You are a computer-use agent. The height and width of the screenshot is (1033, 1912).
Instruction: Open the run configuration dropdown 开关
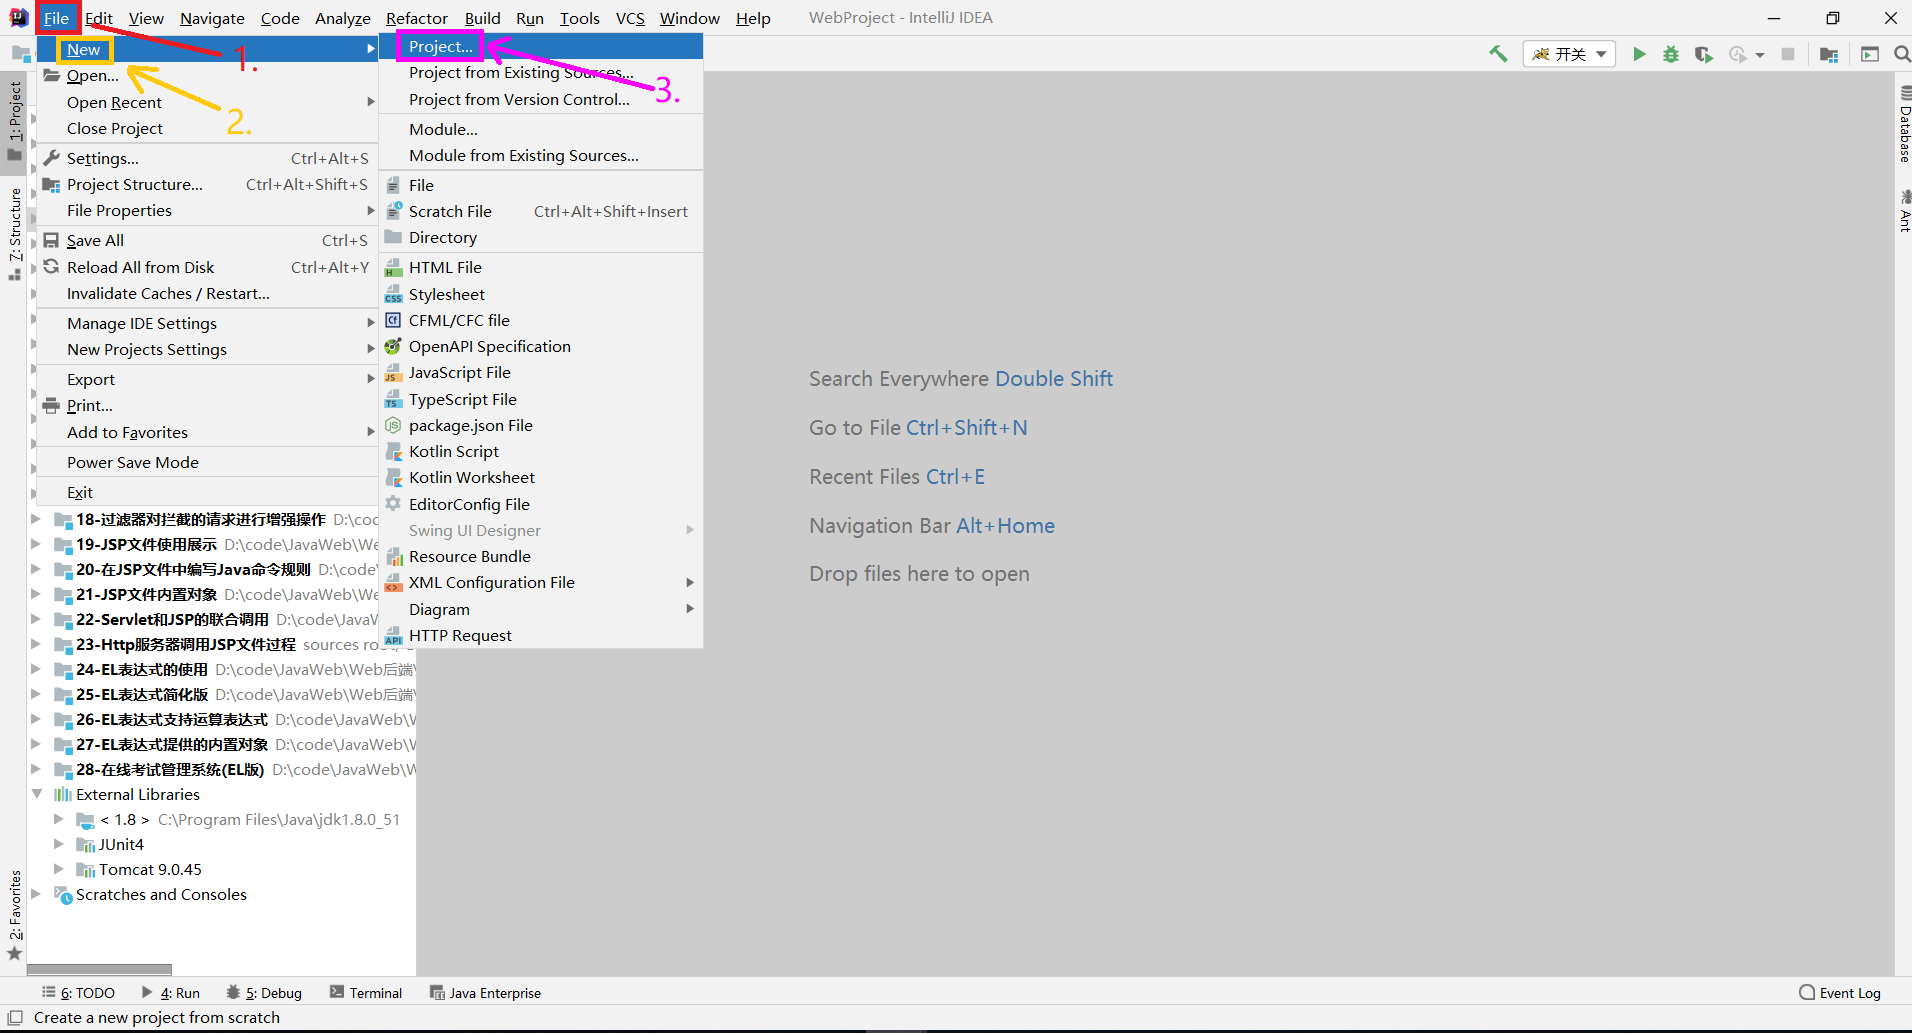pyautogui.click(x=1569, y=54)
